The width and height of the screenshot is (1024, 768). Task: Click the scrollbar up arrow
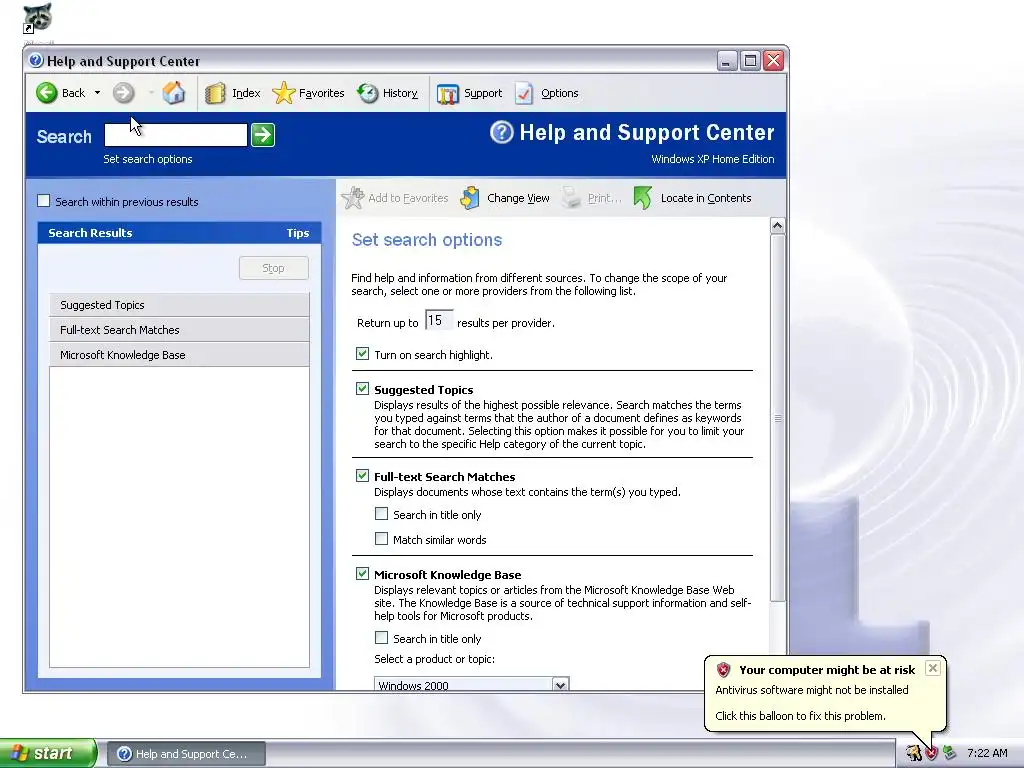pyautogui.click(x=777, y=226)
